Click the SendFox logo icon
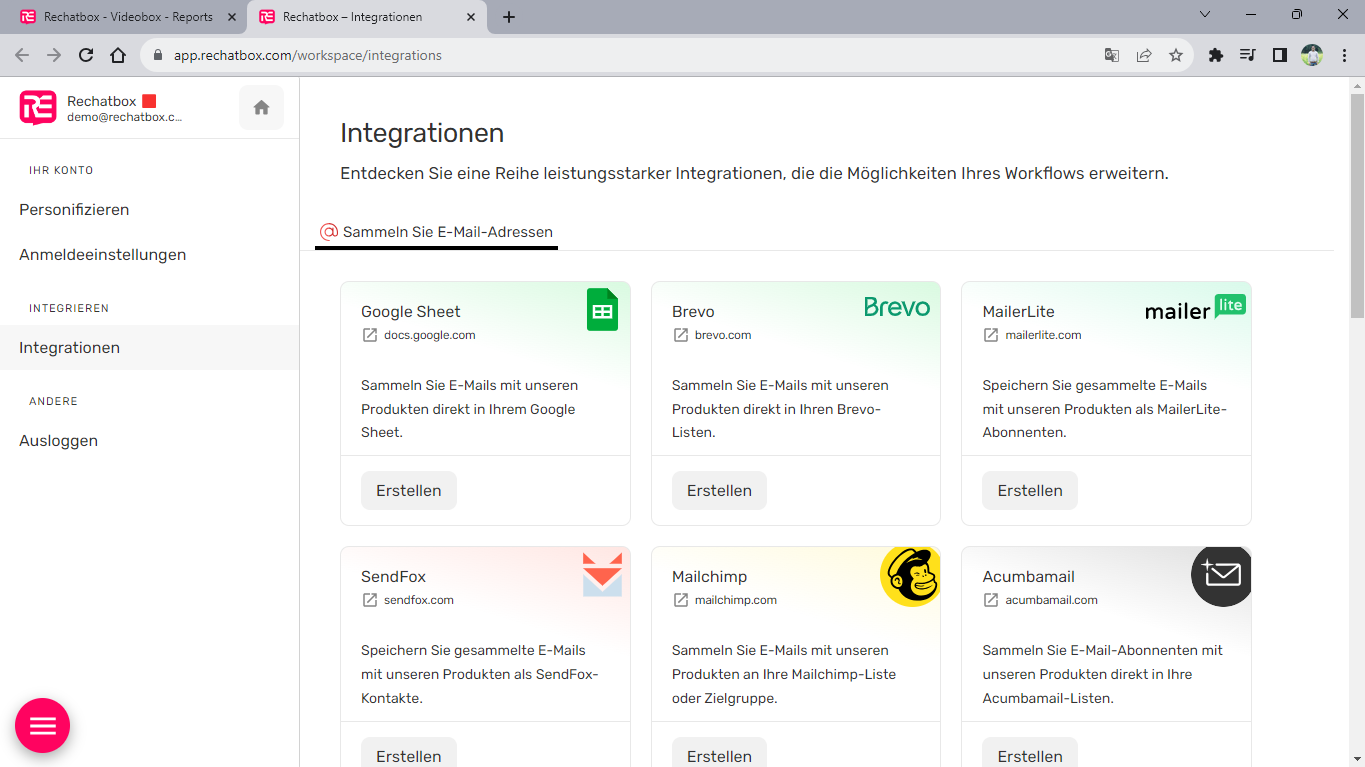 pyautogui.click(x=602, y=574)
